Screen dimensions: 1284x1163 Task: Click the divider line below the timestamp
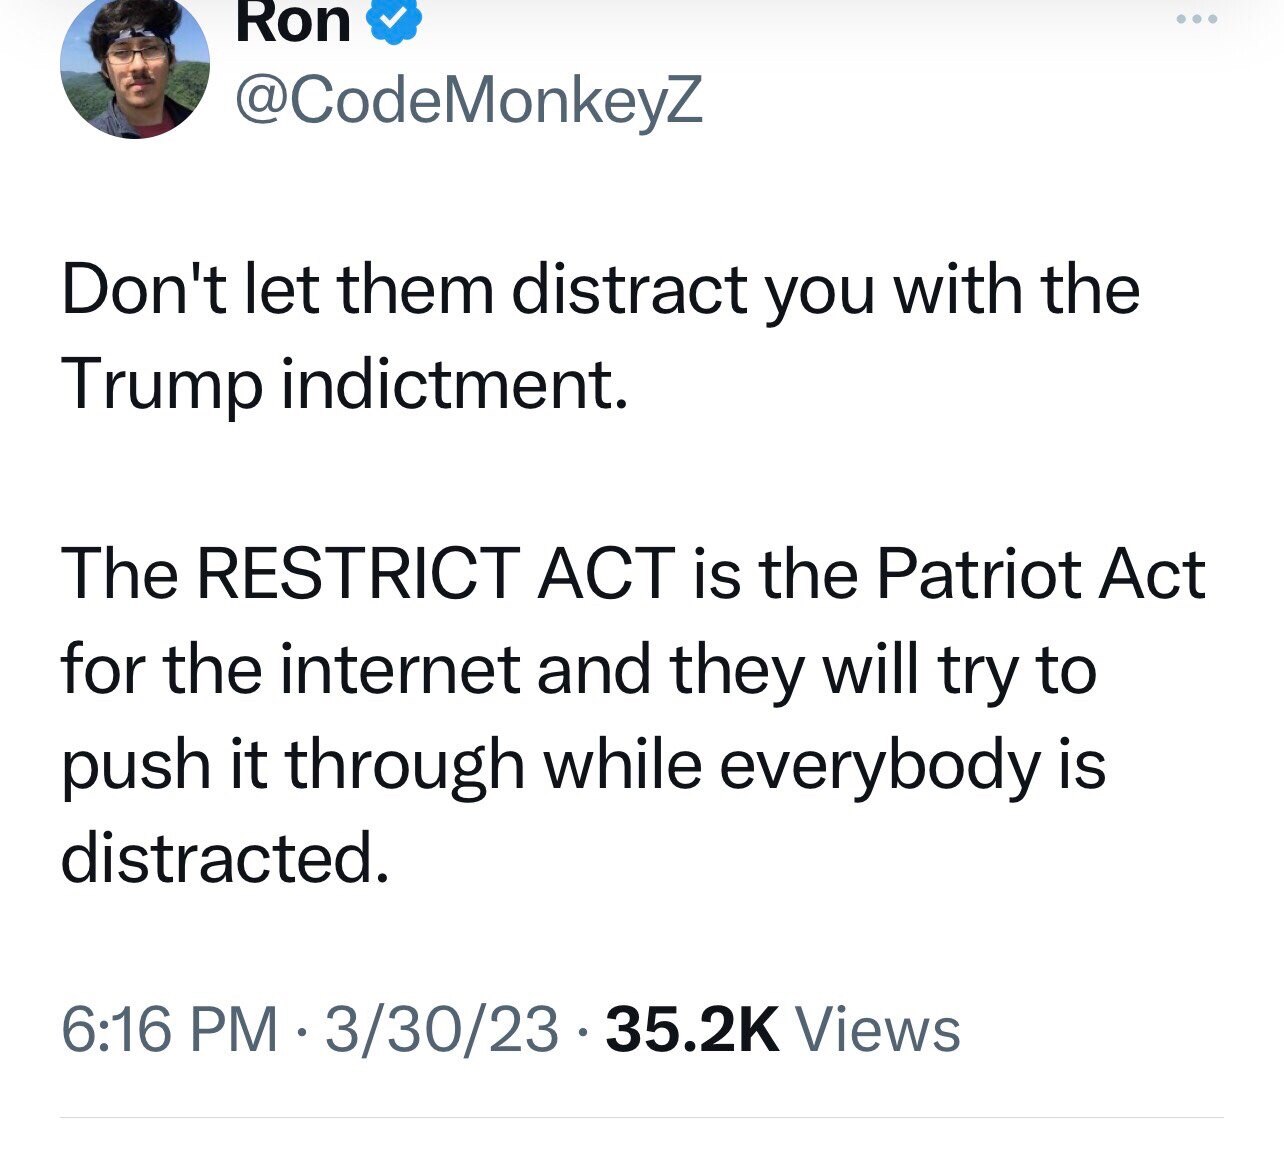[642, 1117]
